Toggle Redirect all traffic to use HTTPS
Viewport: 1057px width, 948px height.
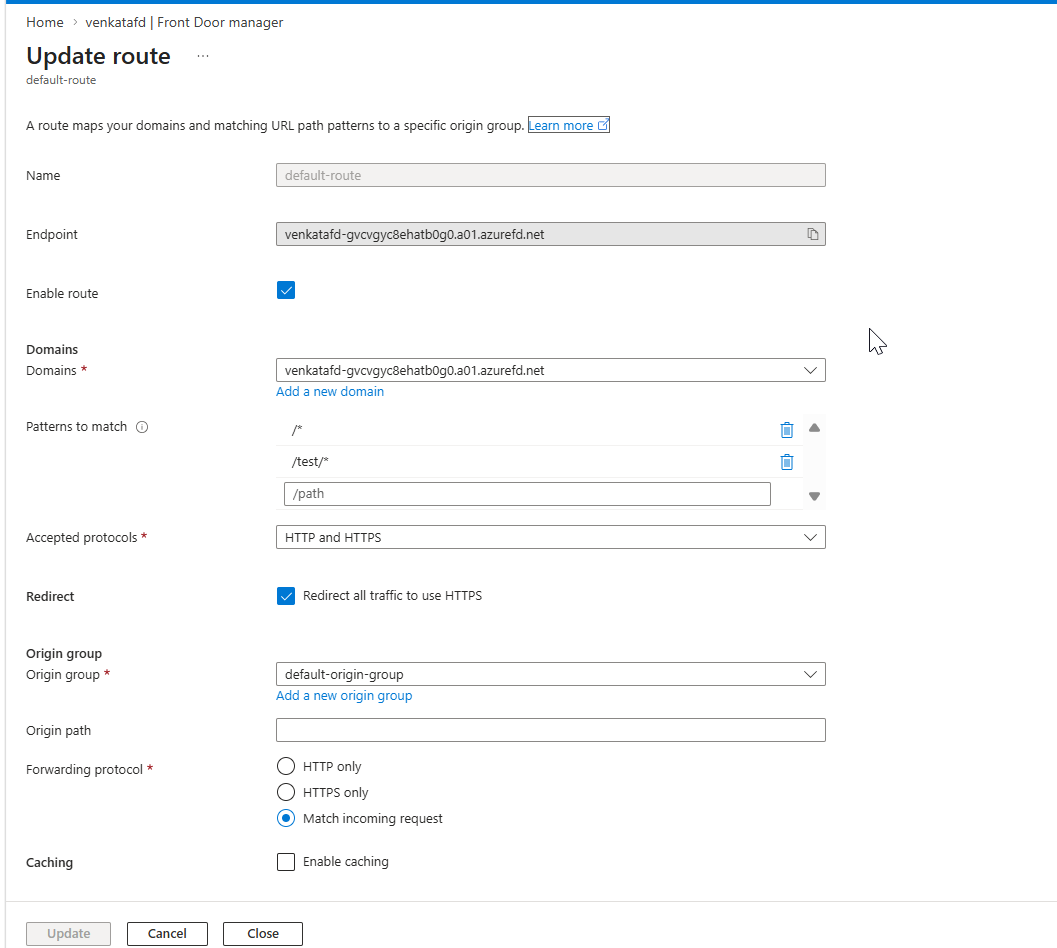pos(286,596)
